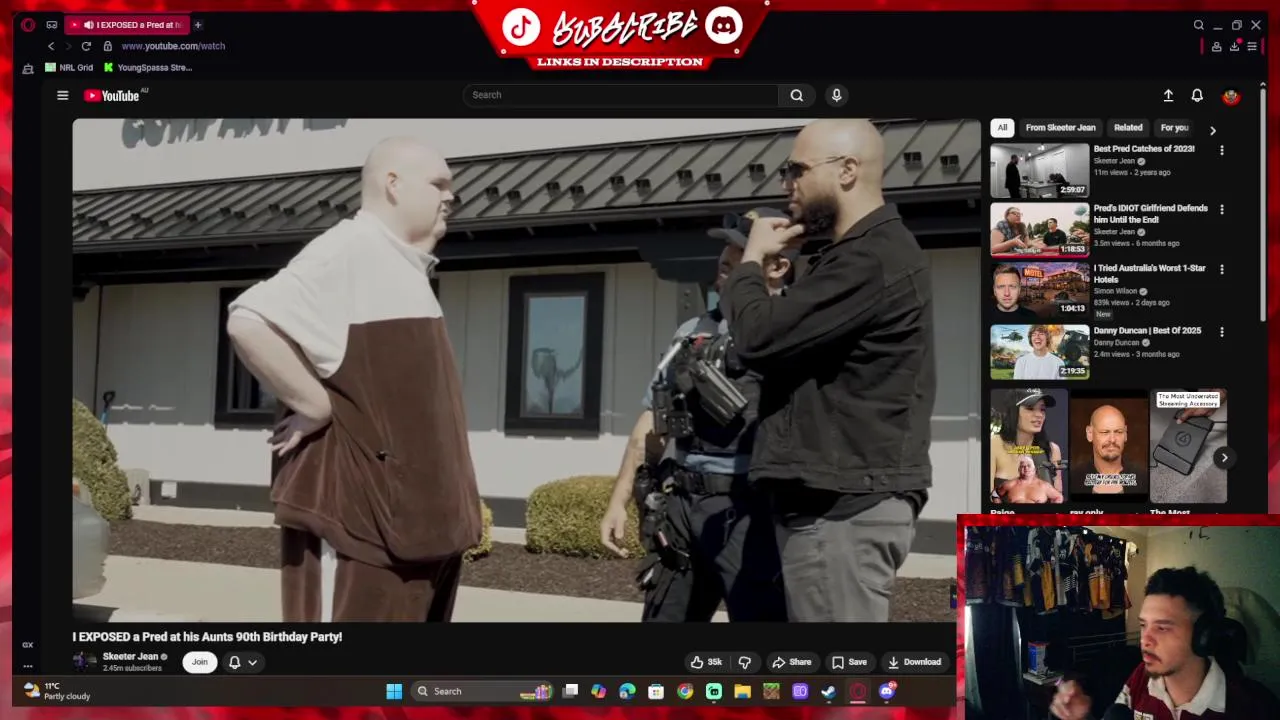1280x720 pixels.
Task: Show next Shorts with arrow
Action: (x=1224, y=457)
